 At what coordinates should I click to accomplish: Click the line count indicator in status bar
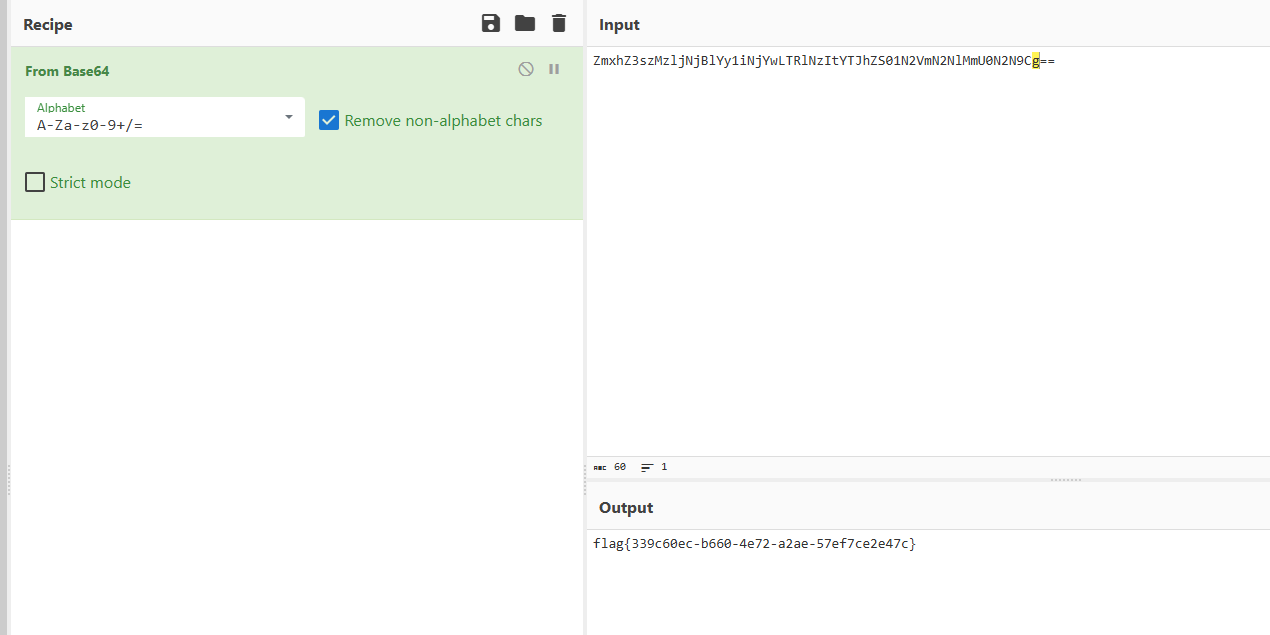pos(654,467)
